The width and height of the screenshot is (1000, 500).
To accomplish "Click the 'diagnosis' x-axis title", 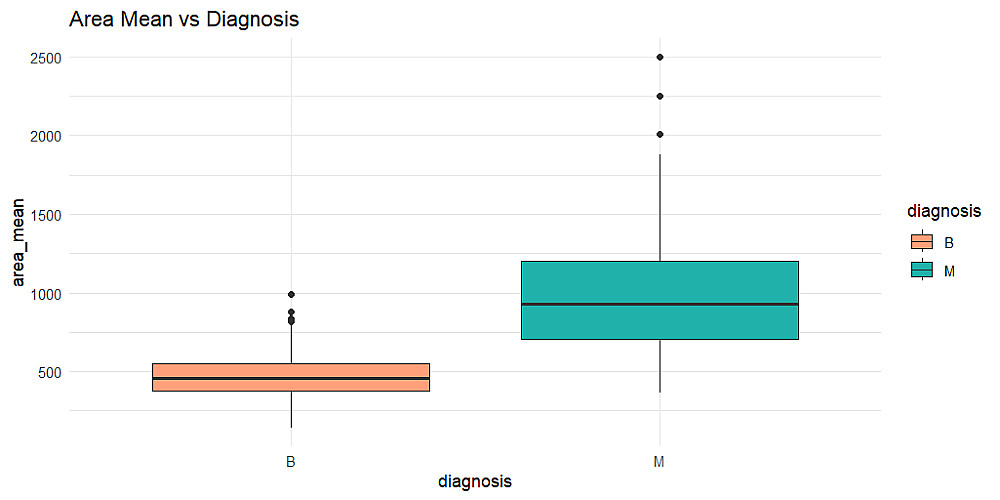I will (475, 482).
